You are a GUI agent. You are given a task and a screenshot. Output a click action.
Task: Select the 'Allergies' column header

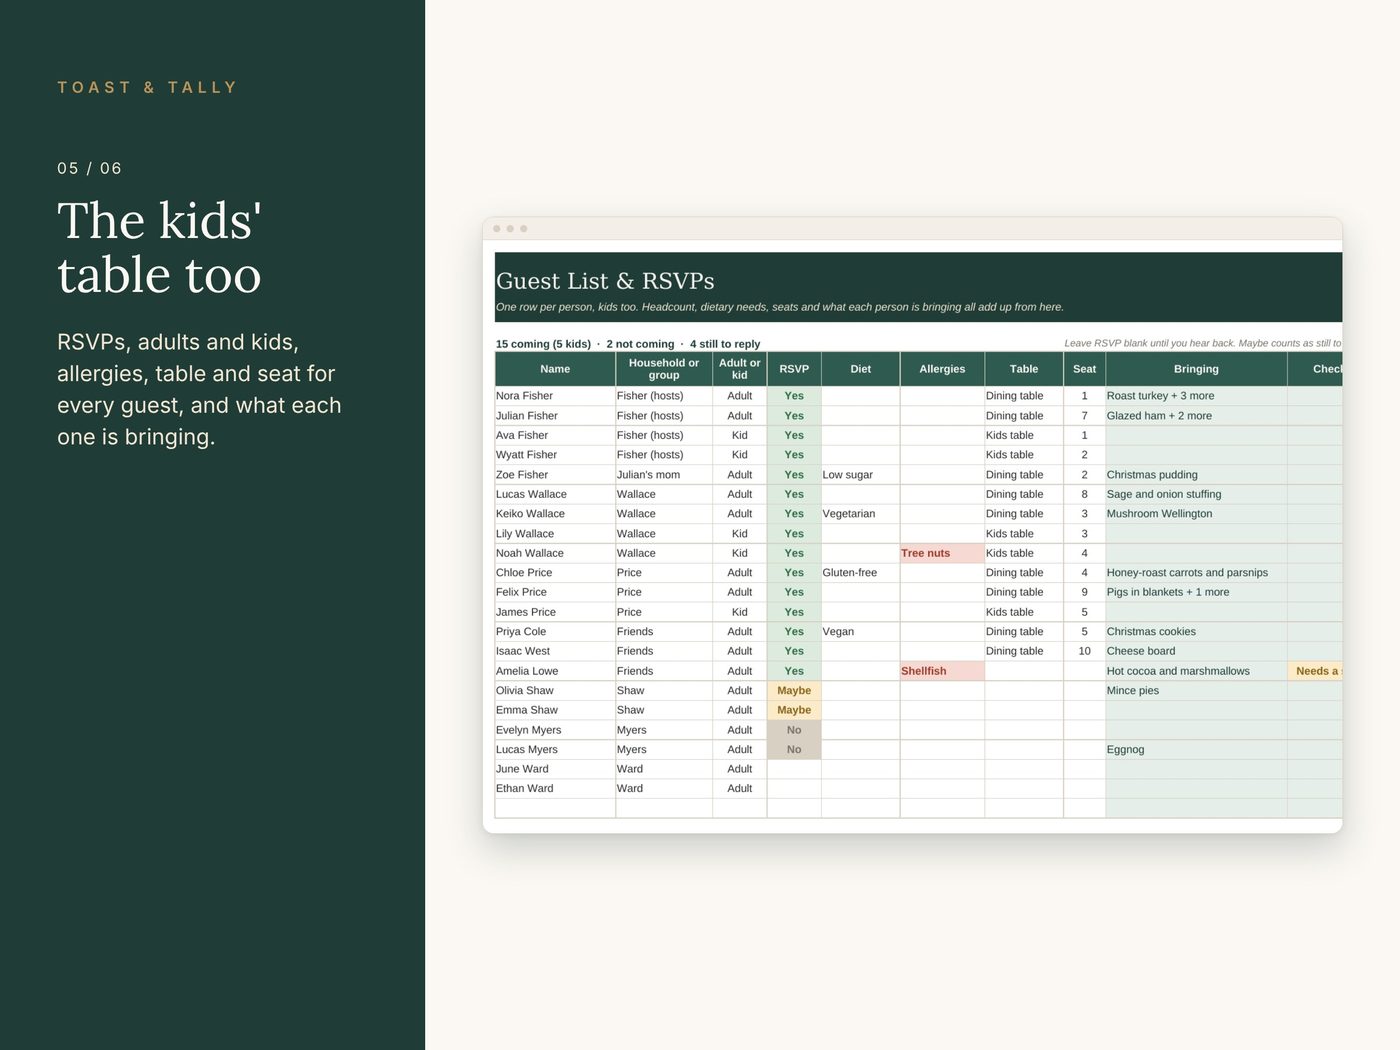[942, 369]
